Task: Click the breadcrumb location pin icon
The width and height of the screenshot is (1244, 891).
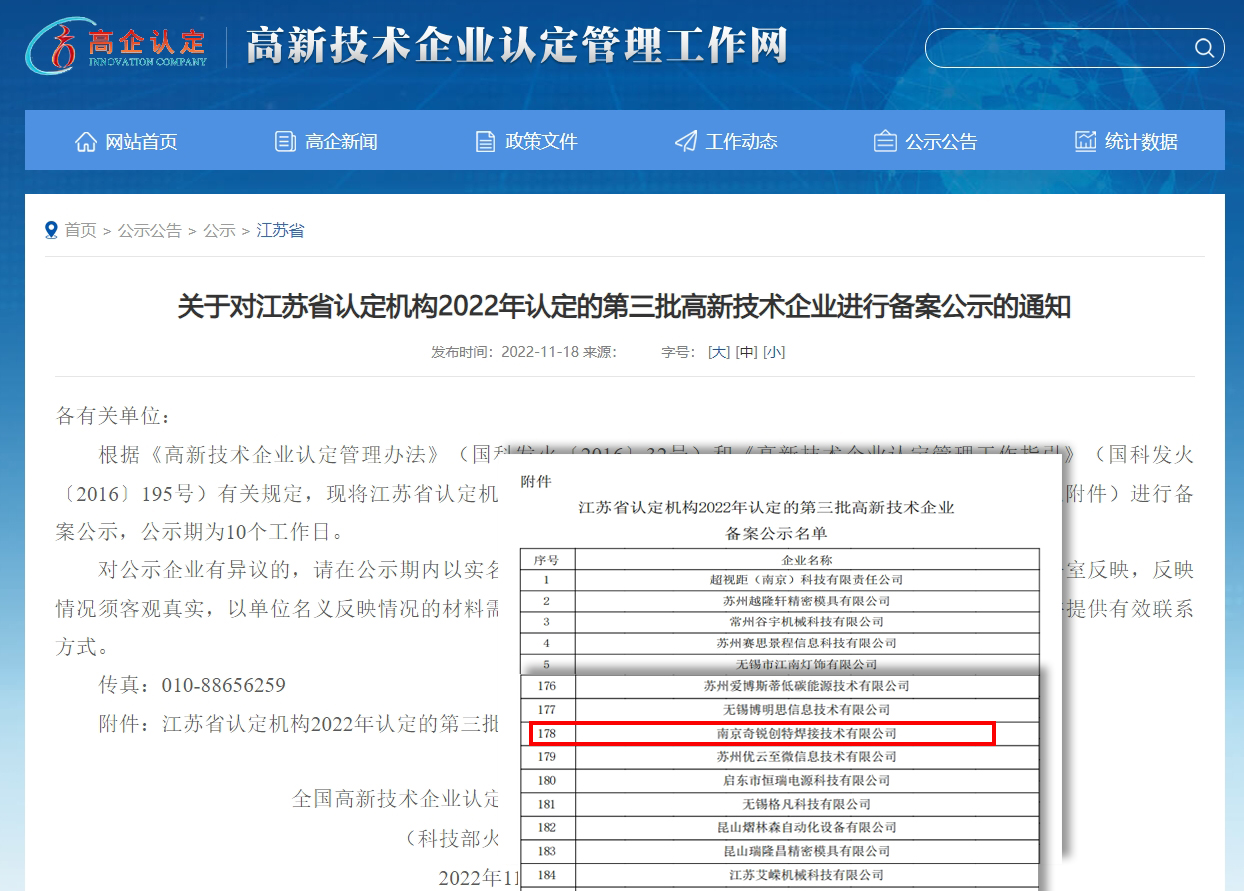Action: 52,231
